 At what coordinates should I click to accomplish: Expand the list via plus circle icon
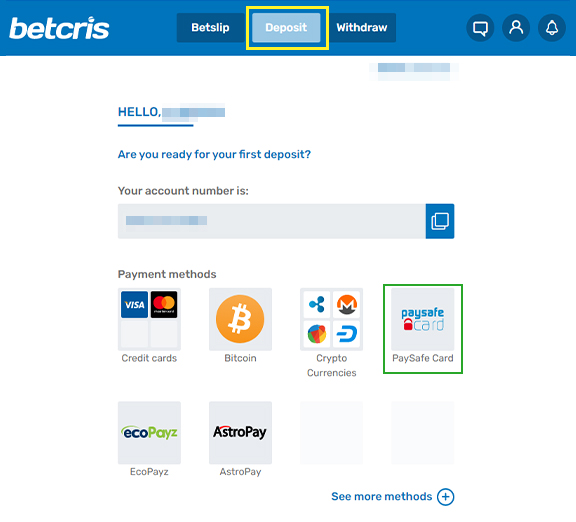(446, 497)
